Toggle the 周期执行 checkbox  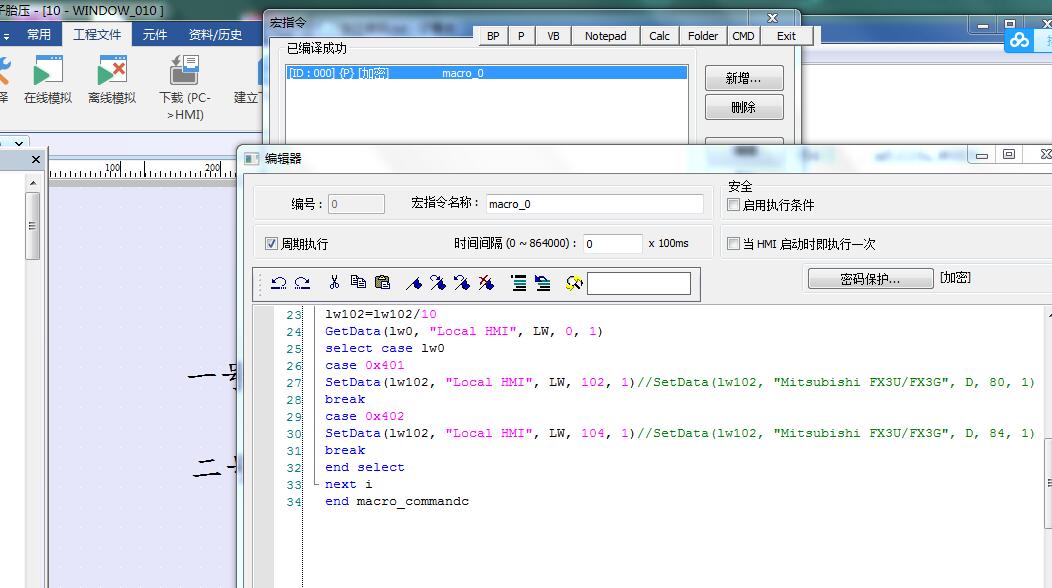coord(271,244)
